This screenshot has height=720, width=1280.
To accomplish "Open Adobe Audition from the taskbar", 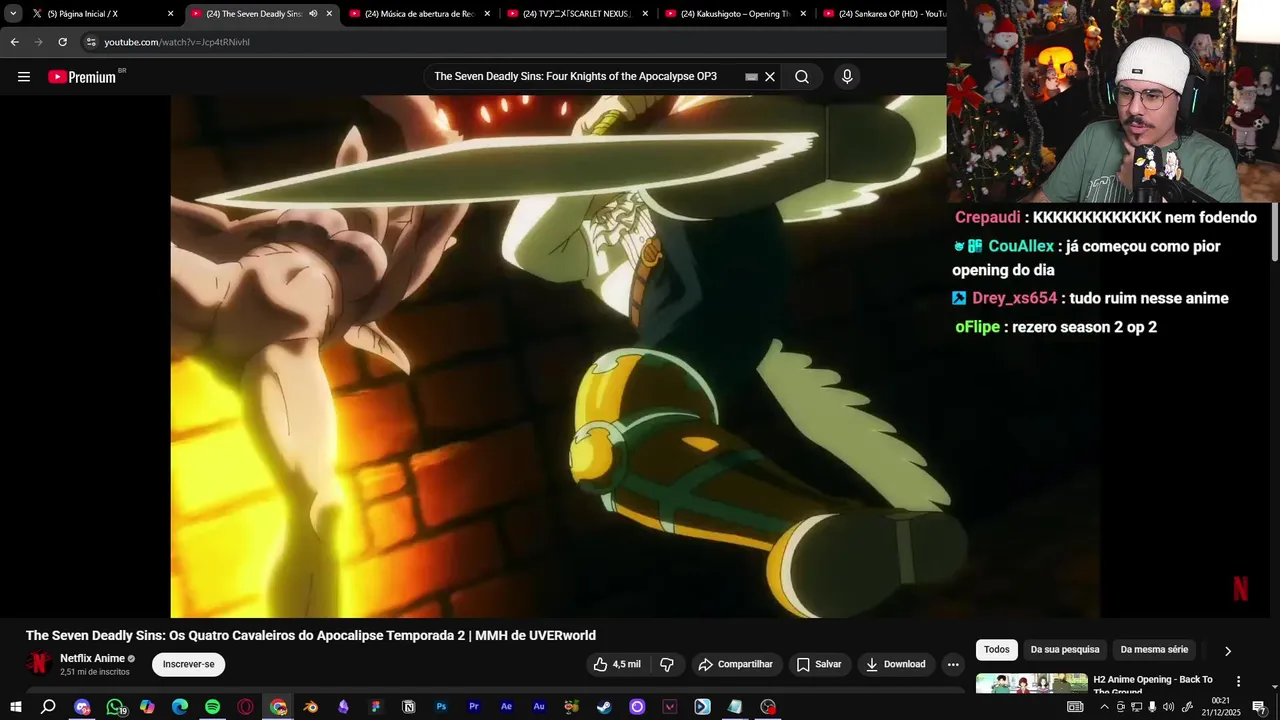I will (539, 707).
